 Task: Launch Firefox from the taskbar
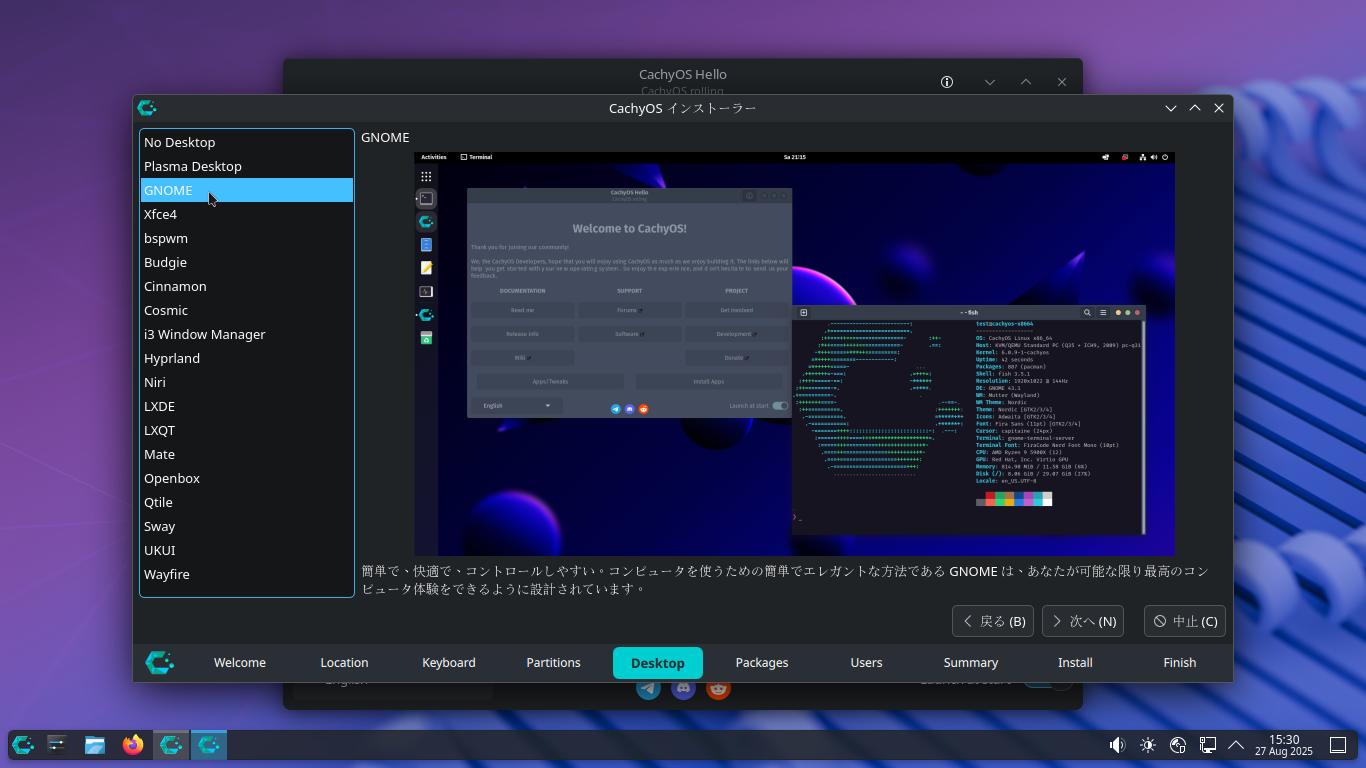click(133, 745)
